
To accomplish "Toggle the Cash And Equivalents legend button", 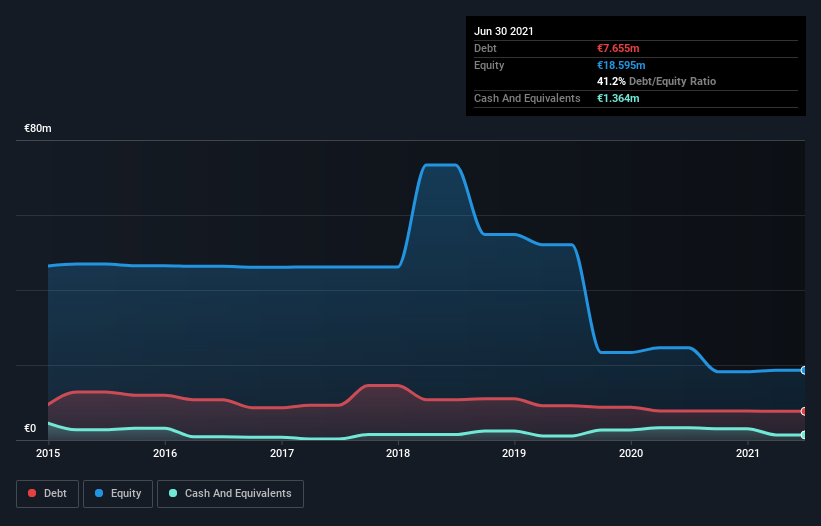I will tap(230, 494).
